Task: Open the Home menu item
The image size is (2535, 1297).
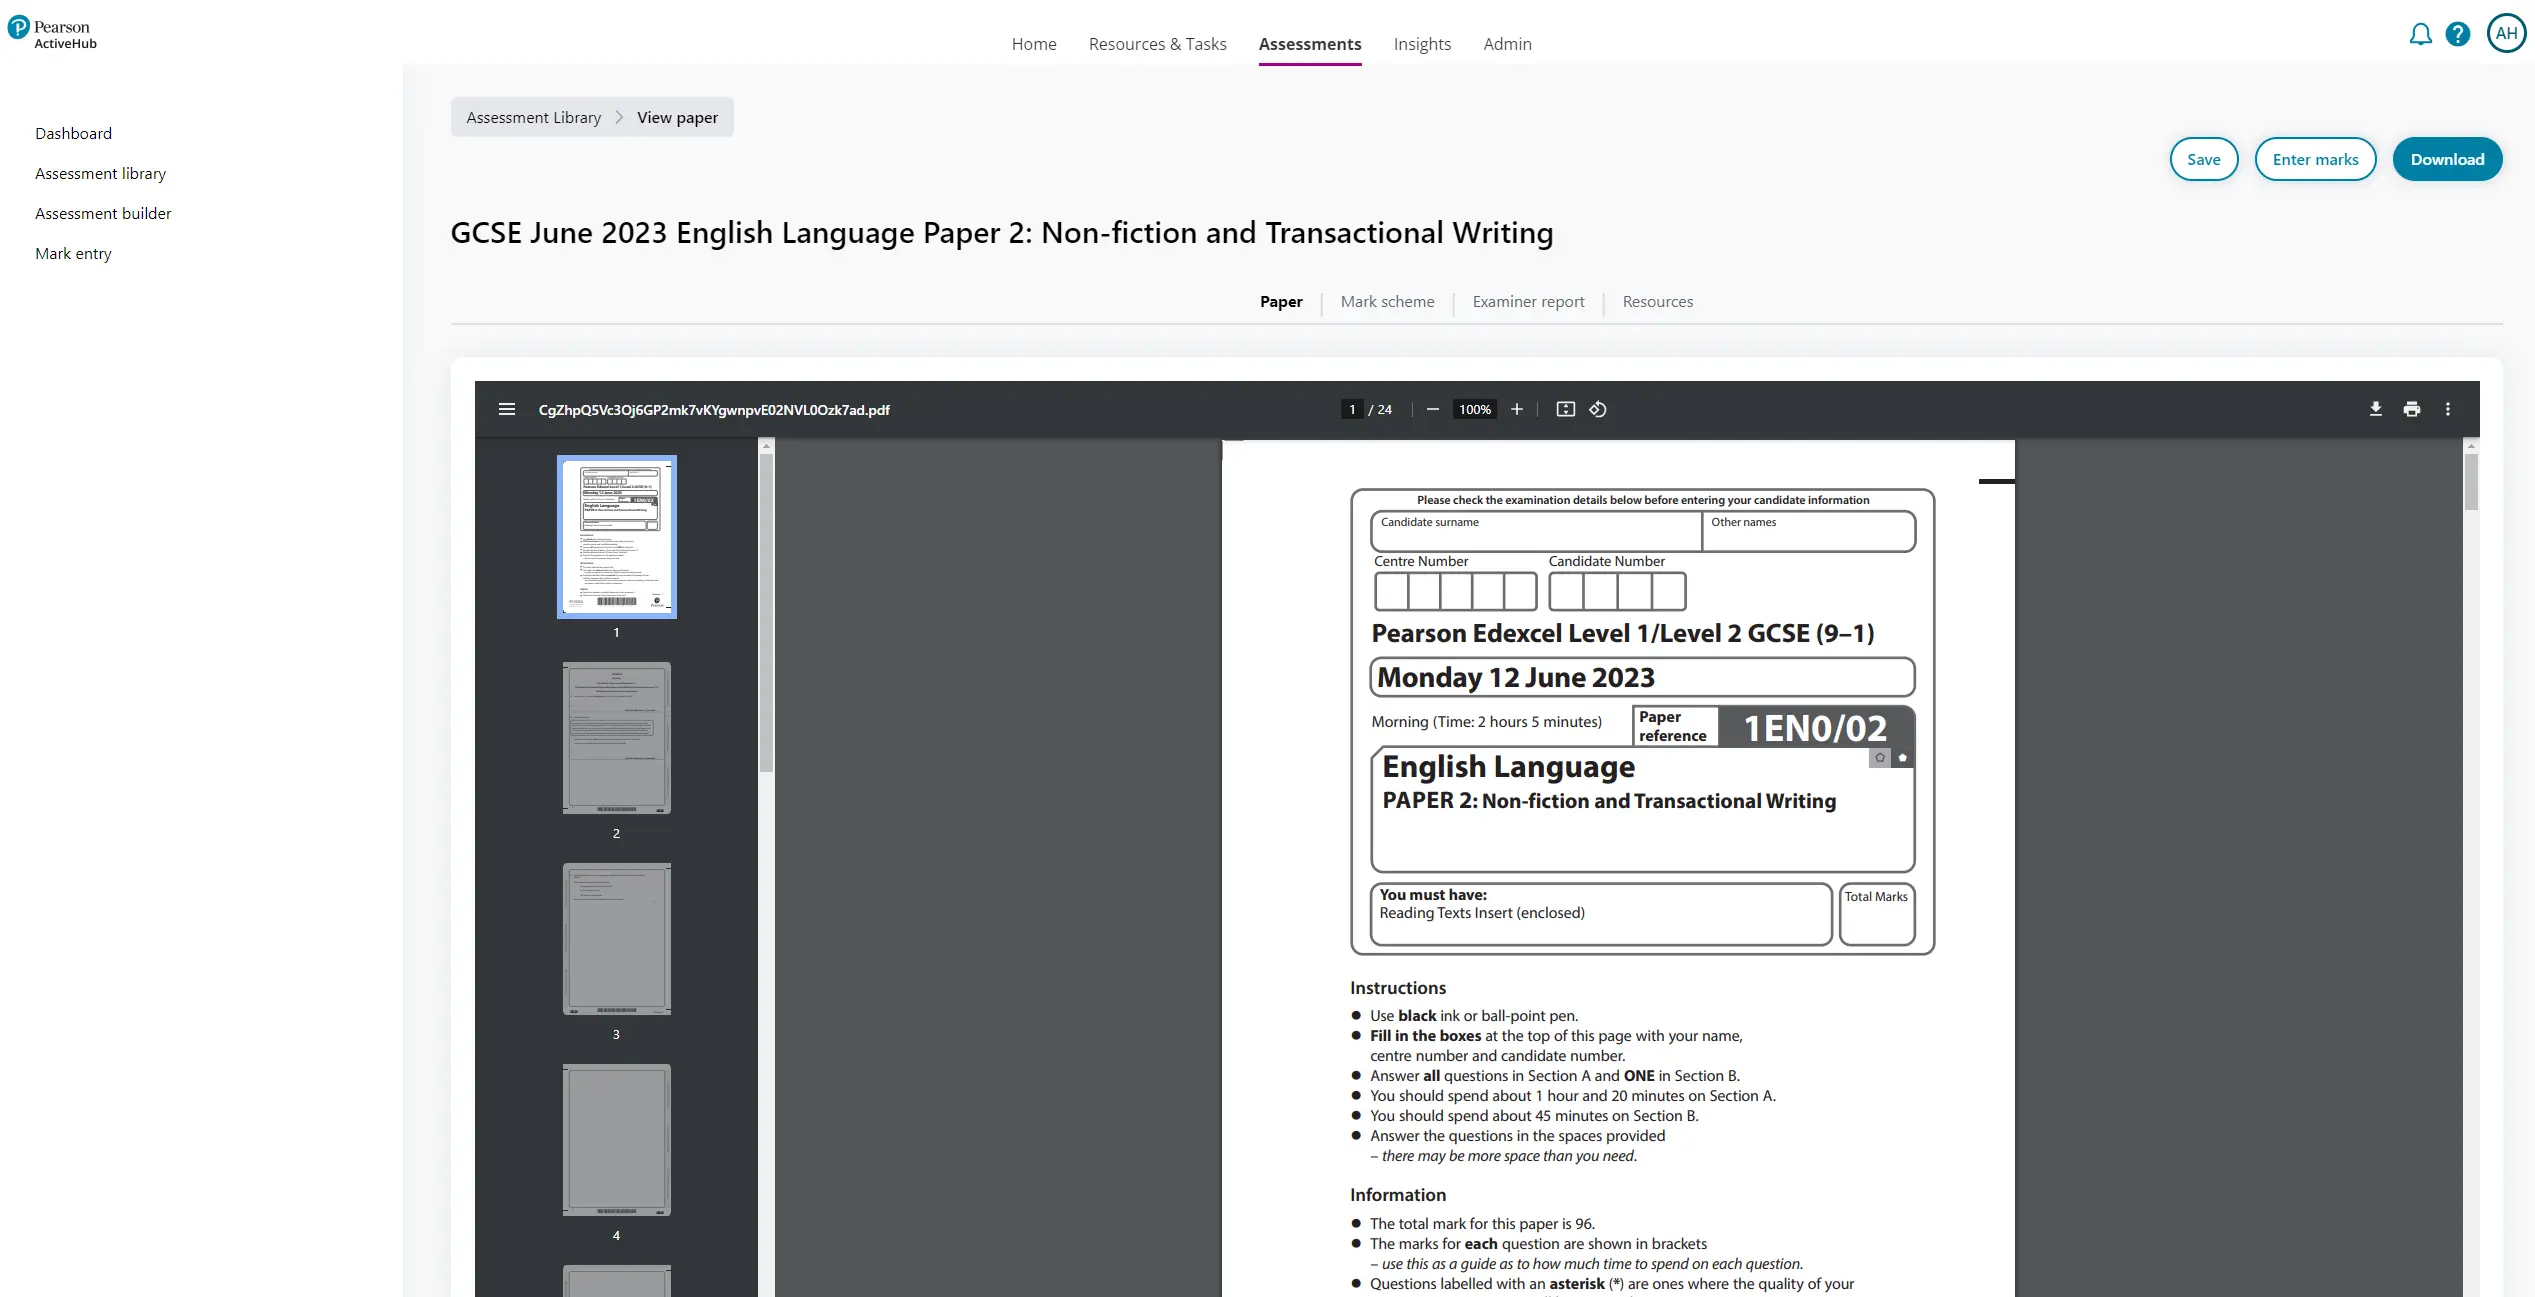Action: (1034, 44)
